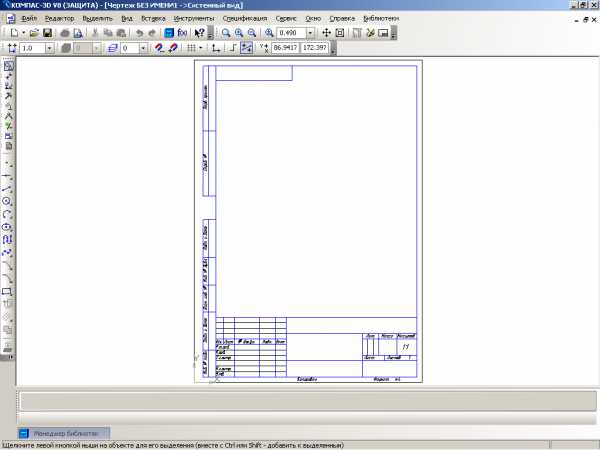Select the Line segment tool in left toolbar
This screenshot has height=450, width=600.
[x=8, y=189]
